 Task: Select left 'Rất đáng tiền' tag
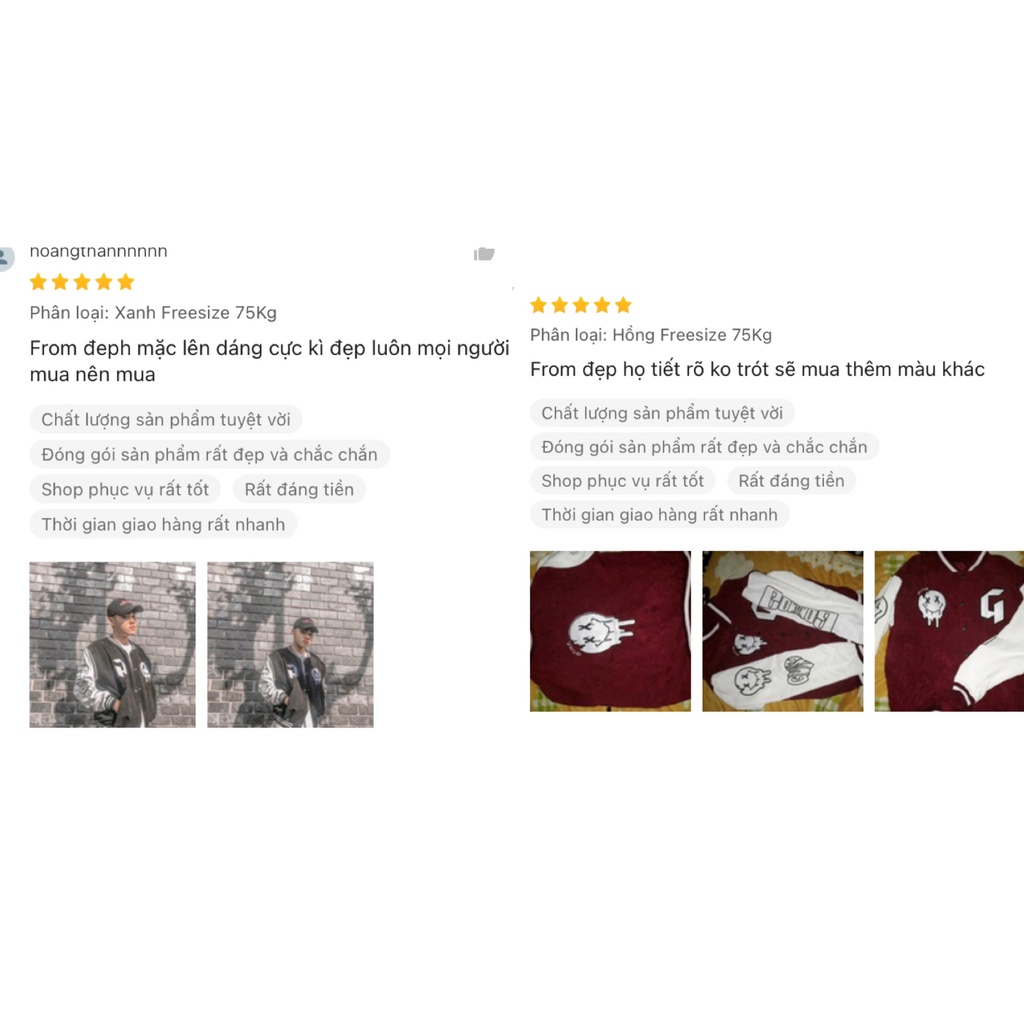click(x=299, y=489)
